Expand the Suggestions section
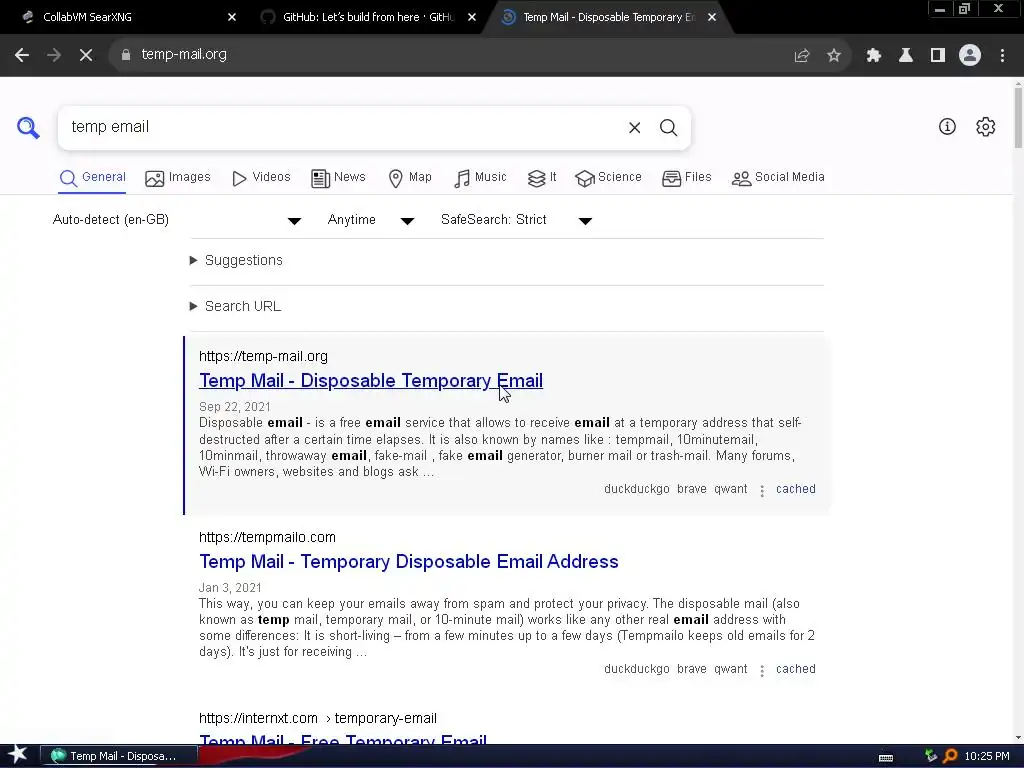 [x=236, y=261]
